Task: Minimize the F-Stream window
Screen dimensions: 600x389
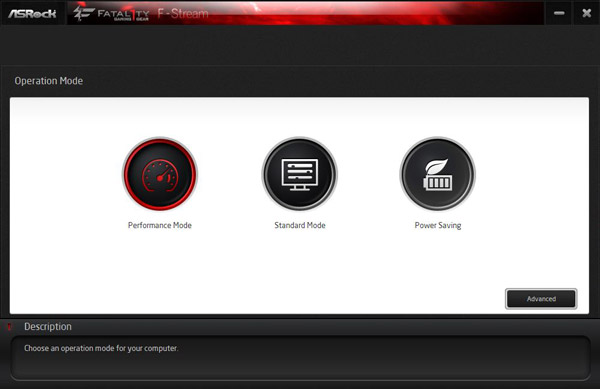Action: pos(559,13)
